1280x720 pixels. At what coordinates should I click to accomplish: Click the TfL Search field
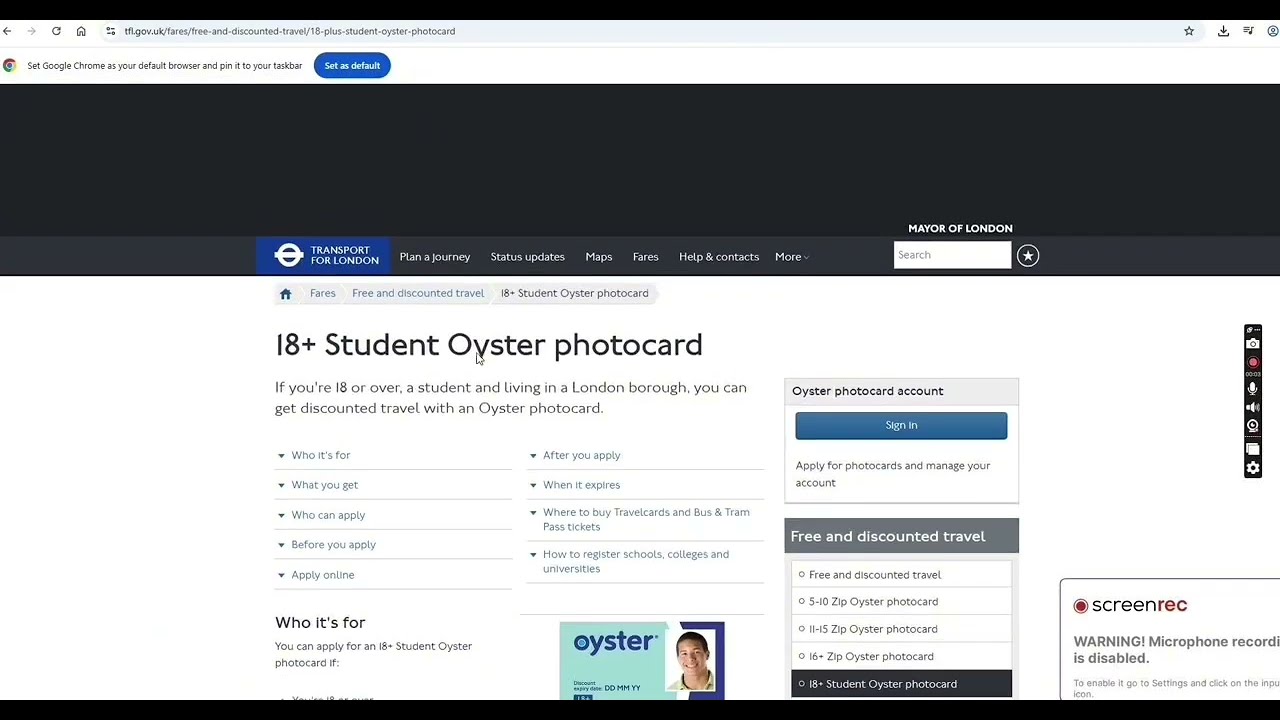click(952, 255)
